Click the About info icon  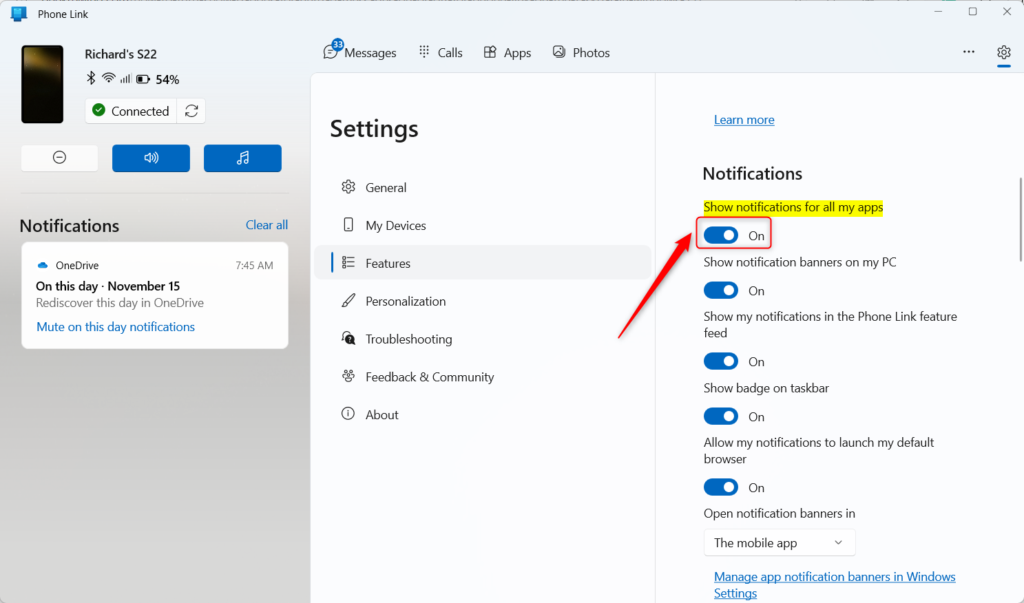pyautogui.click(x=348, y=414)
